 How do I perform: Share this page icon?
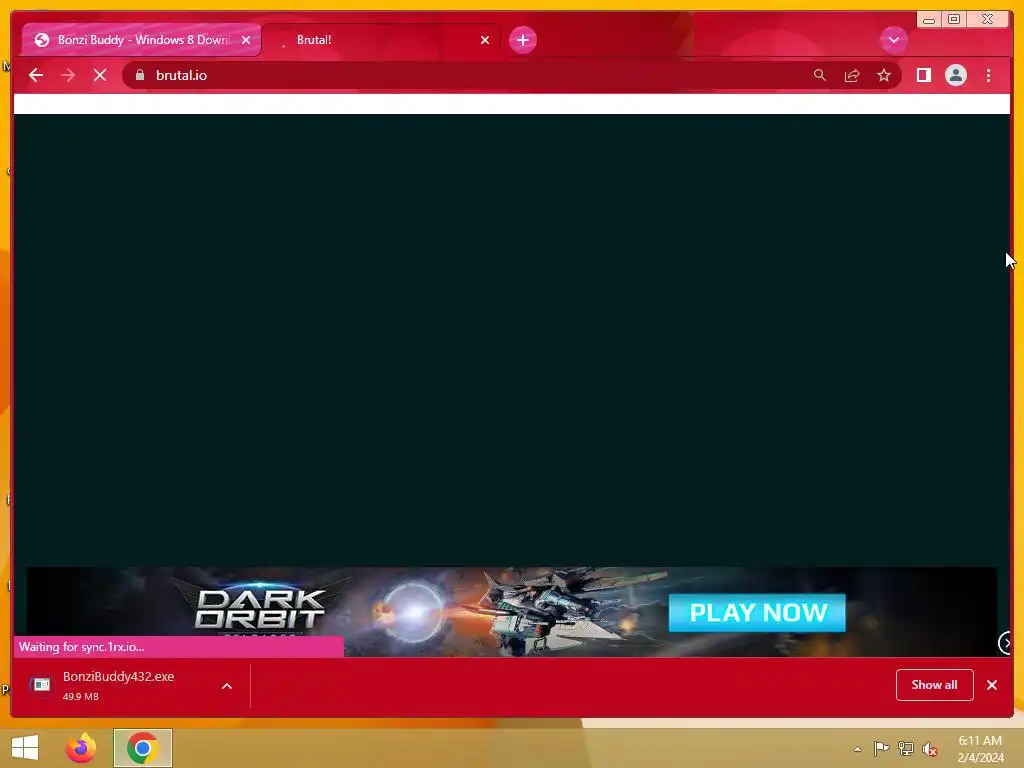pos(852,75)
